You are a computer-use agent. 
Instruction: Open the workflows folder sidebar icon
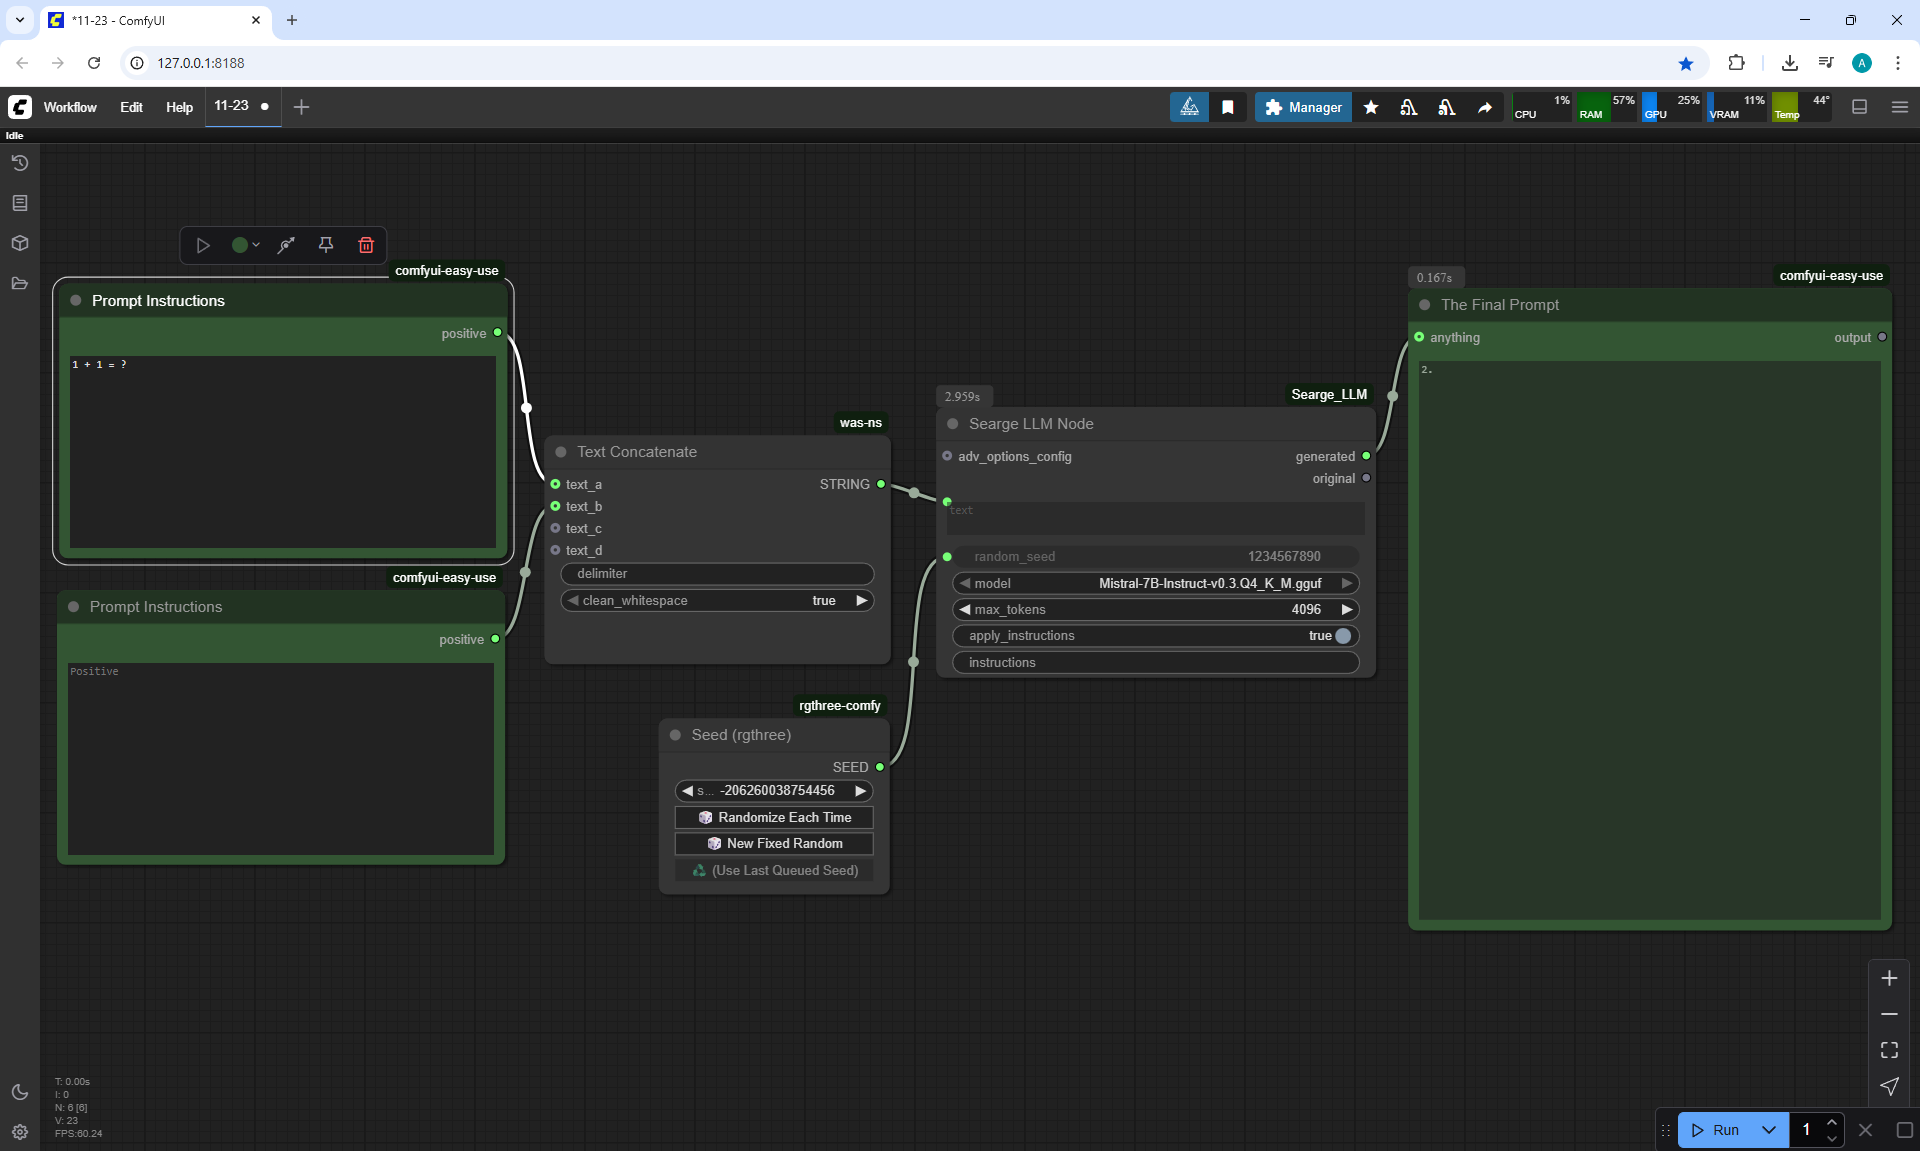(x=19, y=283)
